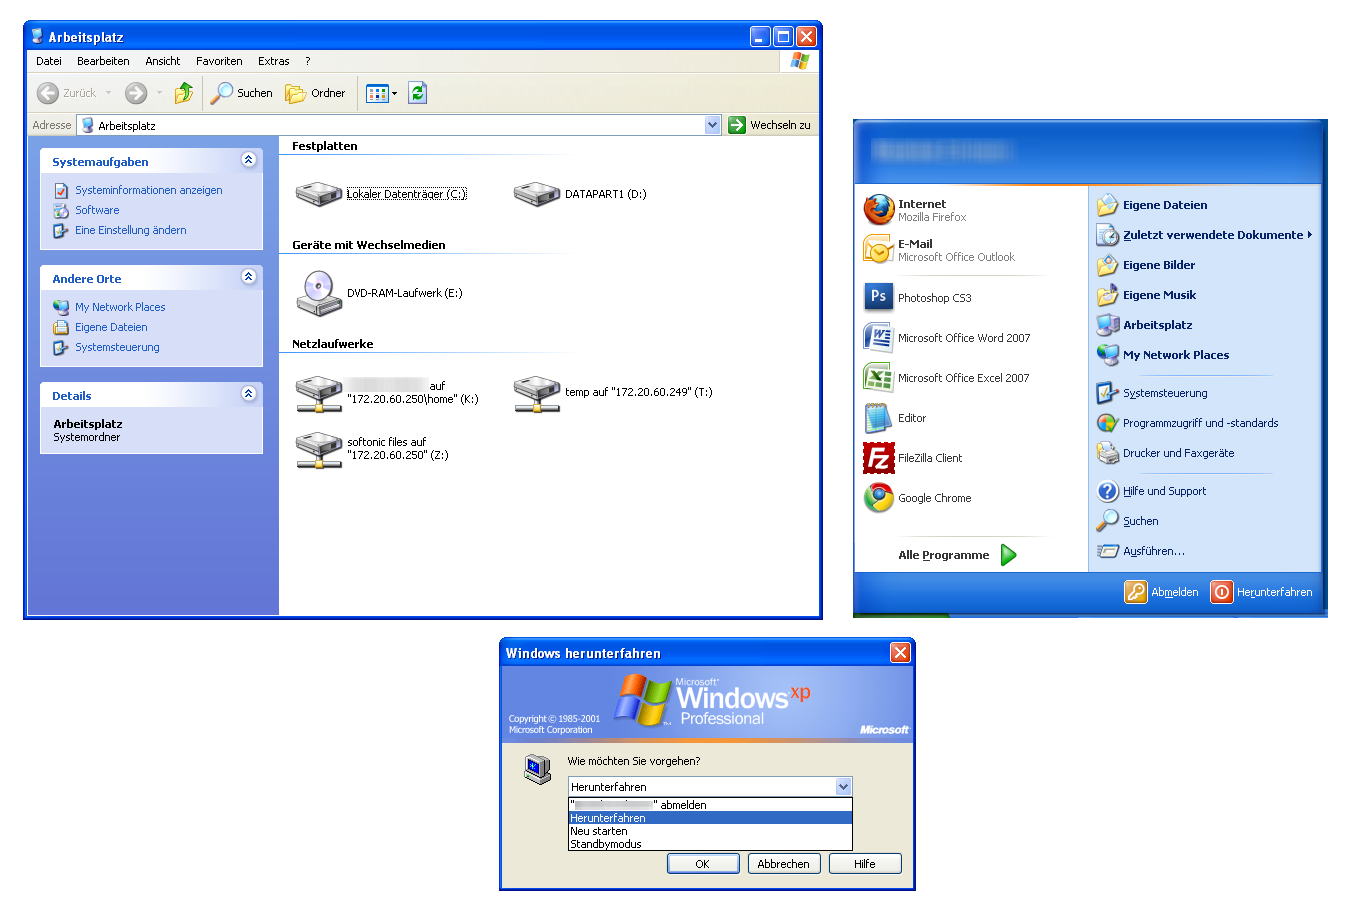Select the temp (T:) network drive icon
This screenshot has width=1353, height=904.
(x=537, y=394)
